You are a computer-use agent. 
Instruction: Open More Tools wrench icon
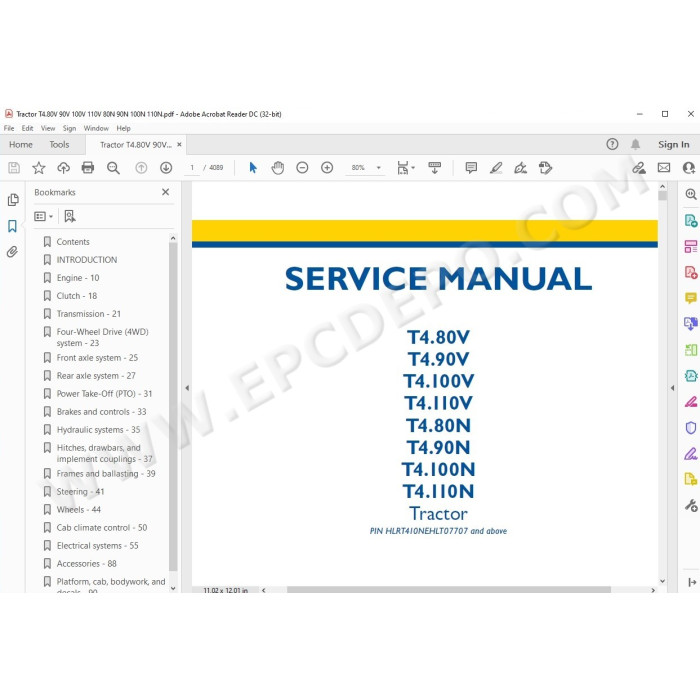point(691,506)
